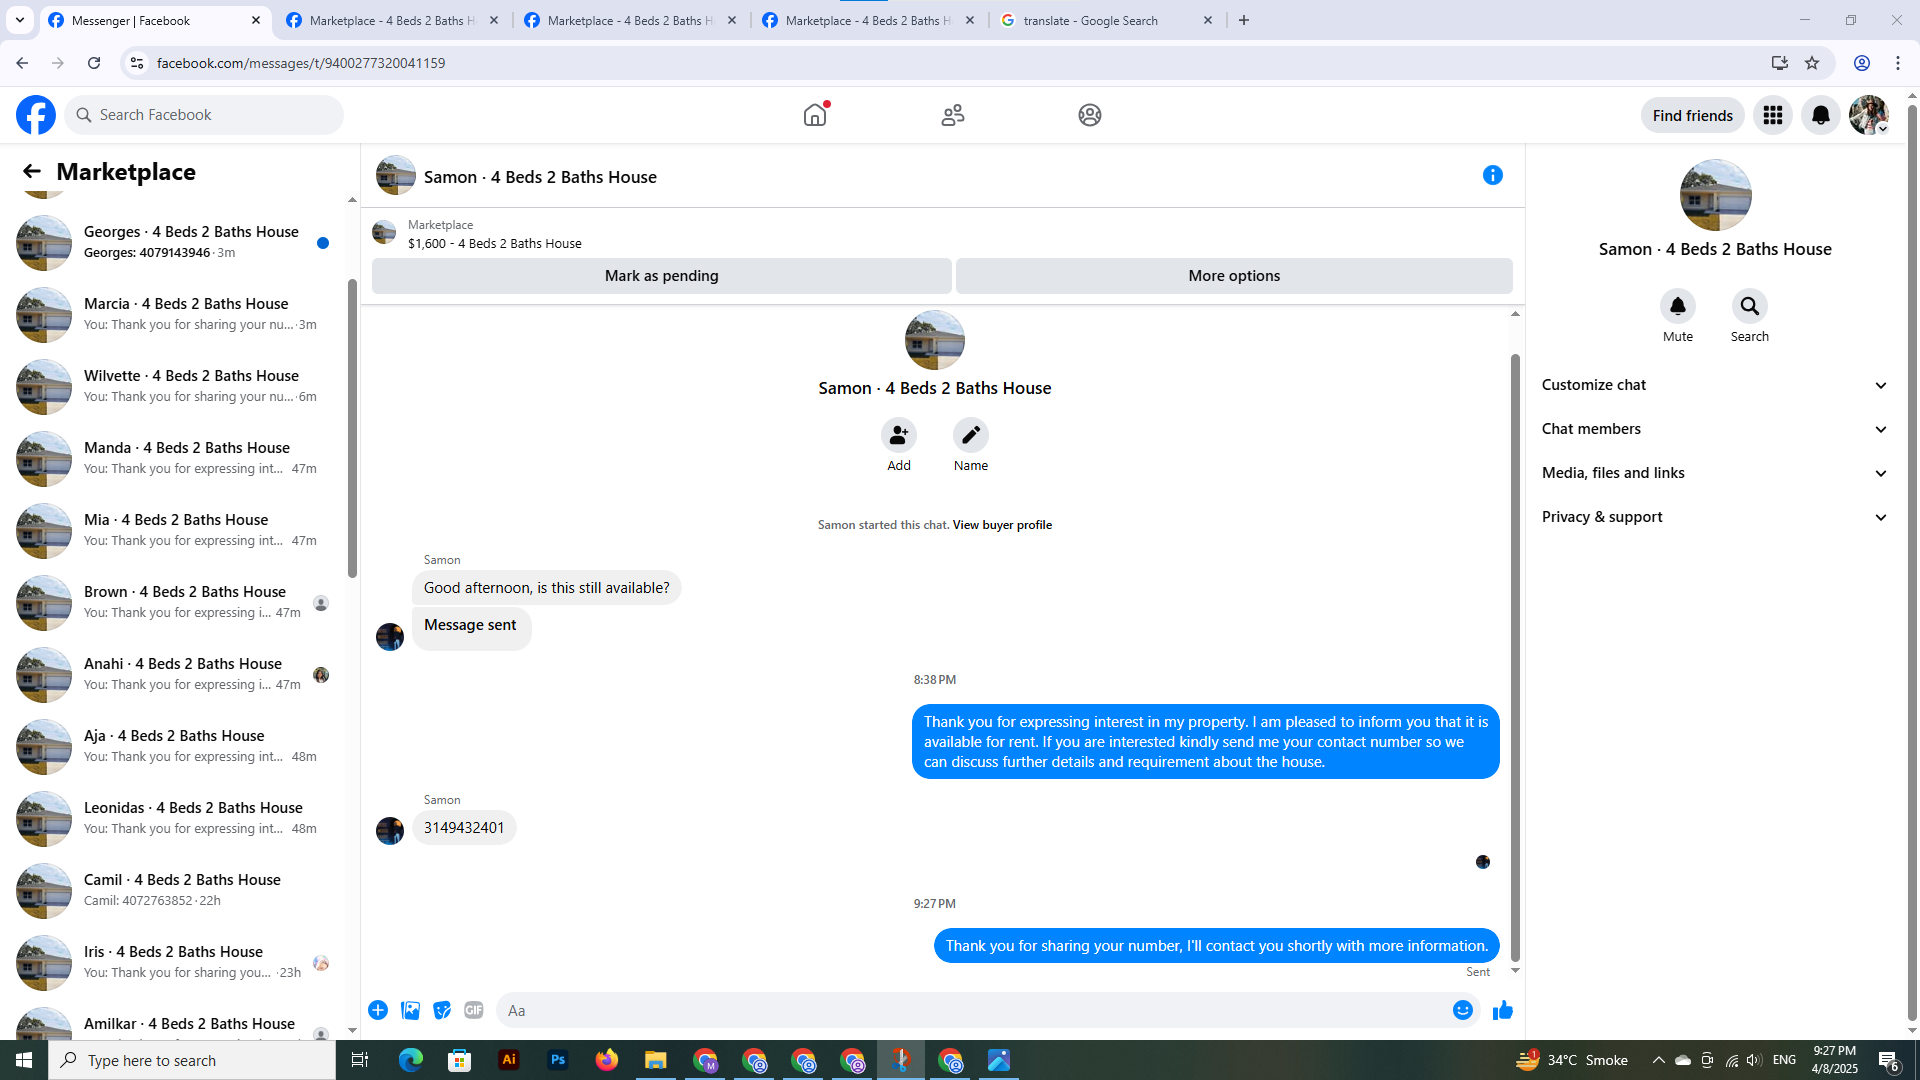Viewport: 1920px width, 1080px height.
Task: Open the Georges conversation in Marketplace list
Action: pos(190,241)
